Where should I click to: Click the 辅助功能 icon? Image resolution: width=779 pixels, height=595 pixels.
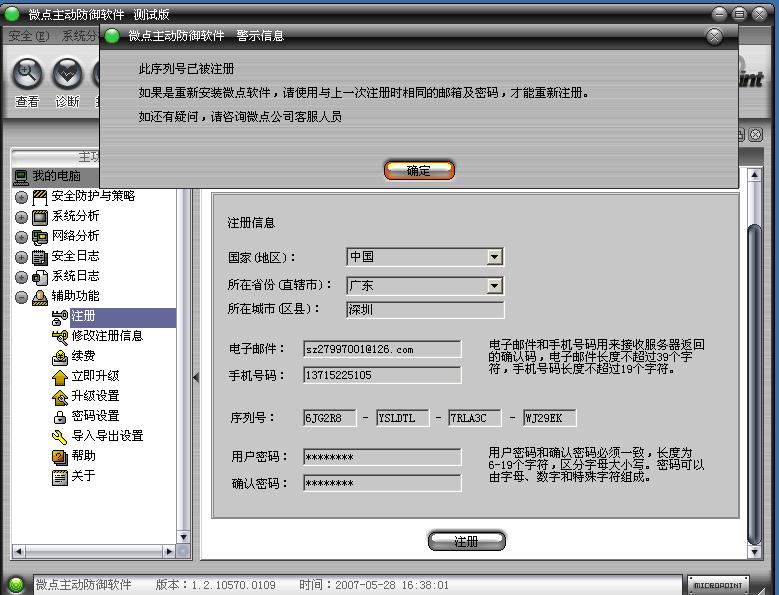point(40,297)
